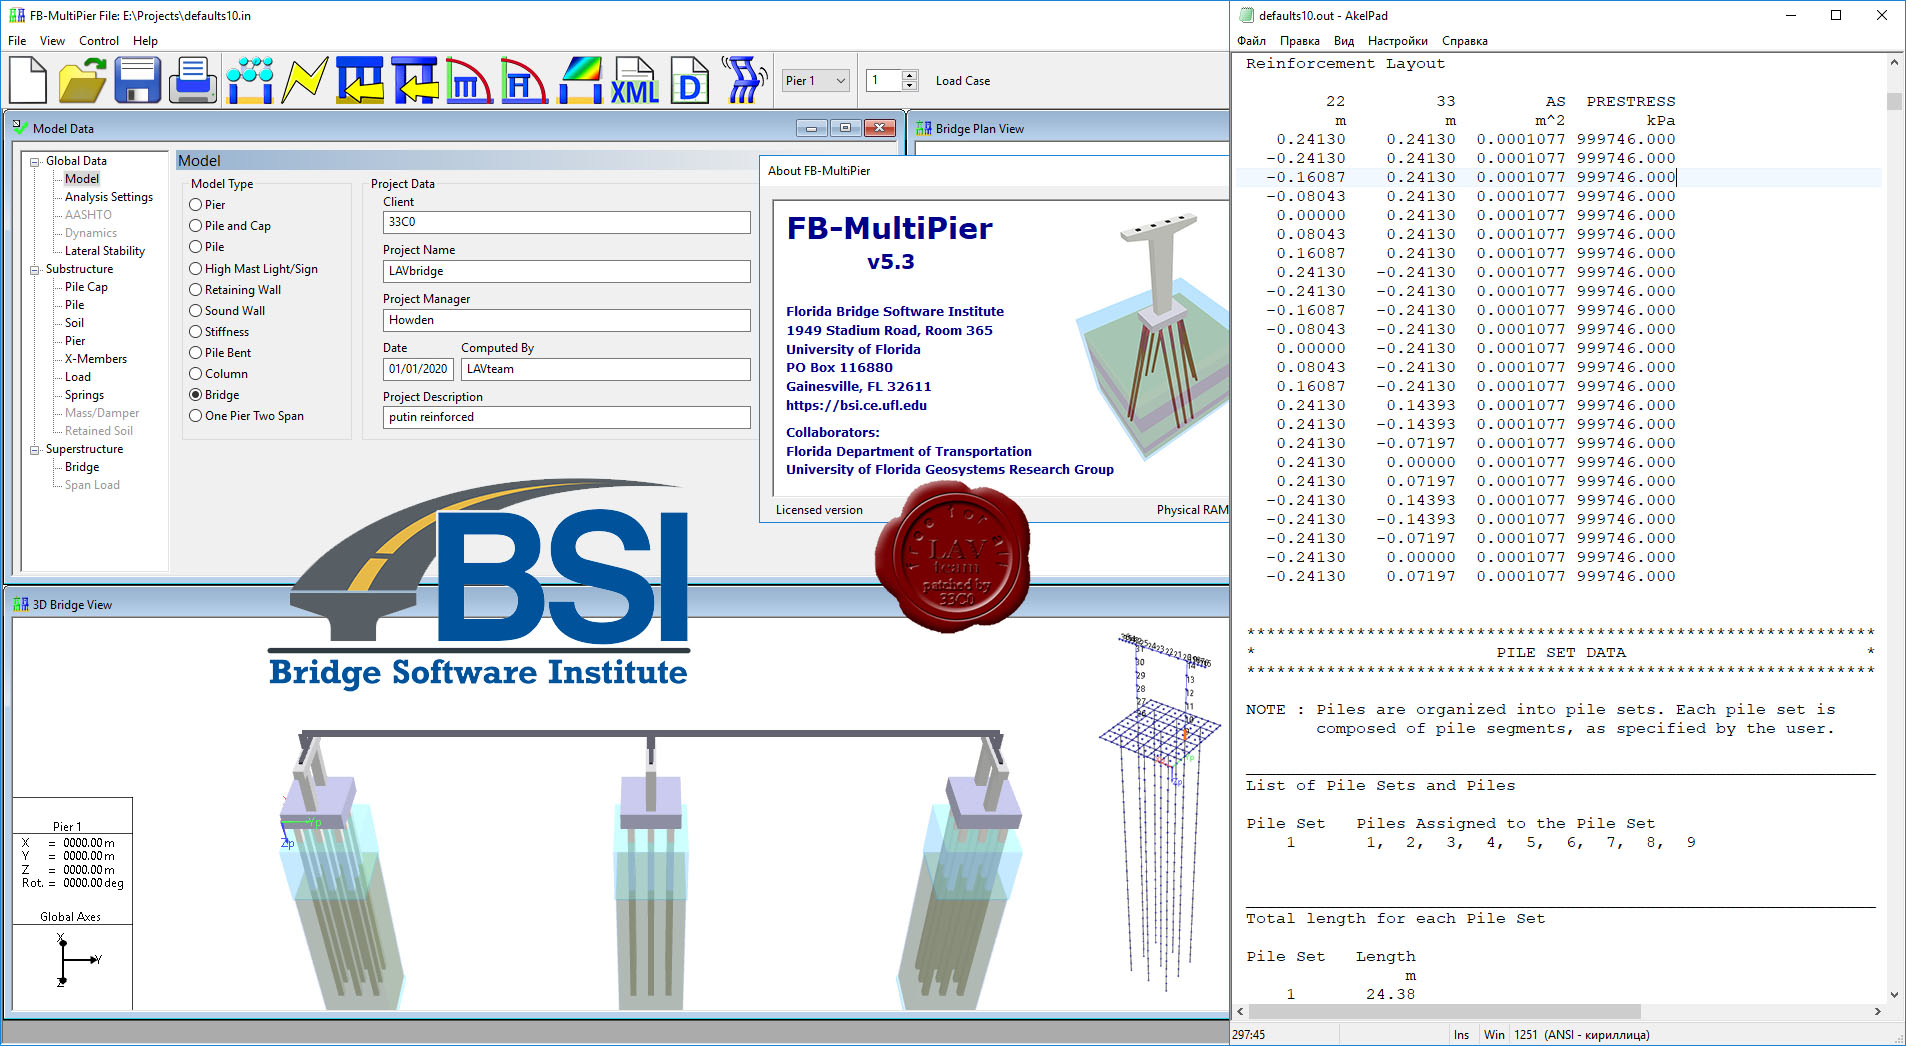The height and width of the screenshot is (1046, 1906).
Task: Collapse the Global Data tree node
Action: [35, 161]
